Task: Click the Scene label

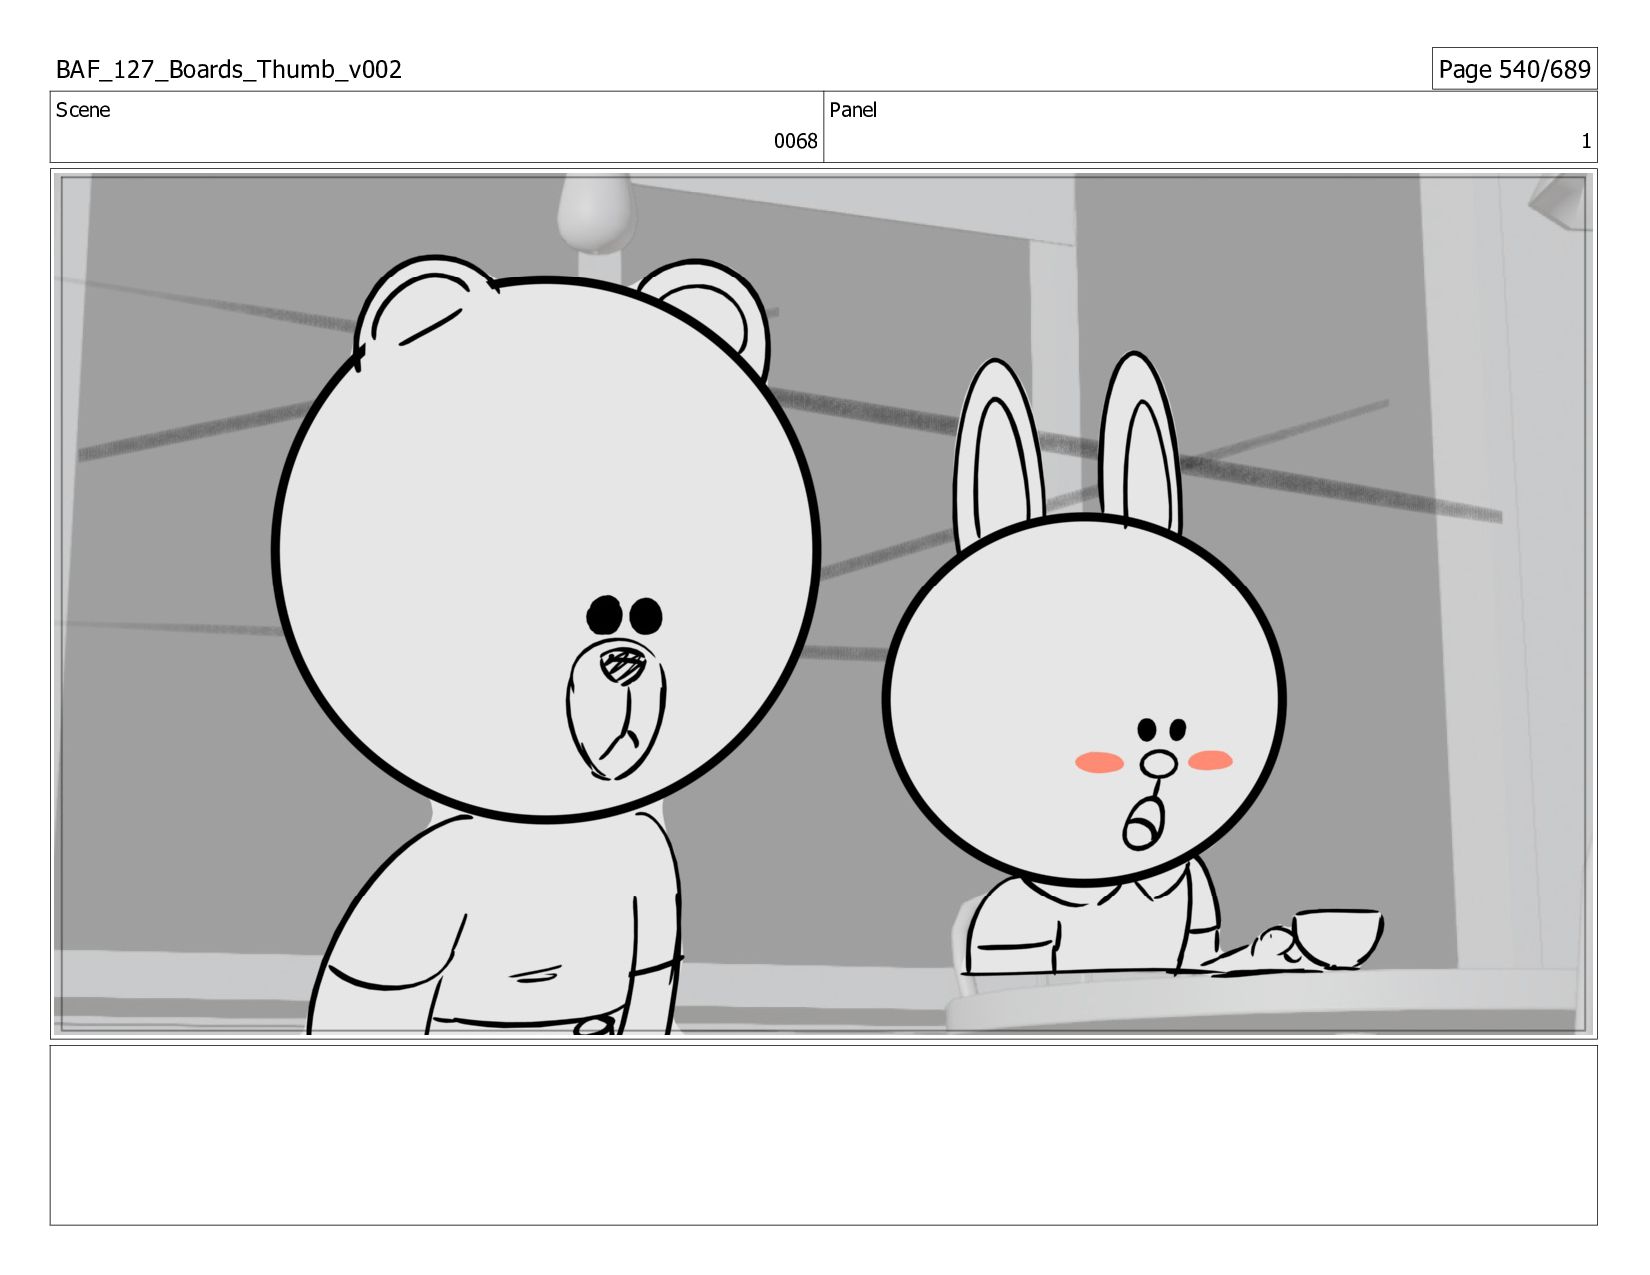Action: (x=83, y=110)
